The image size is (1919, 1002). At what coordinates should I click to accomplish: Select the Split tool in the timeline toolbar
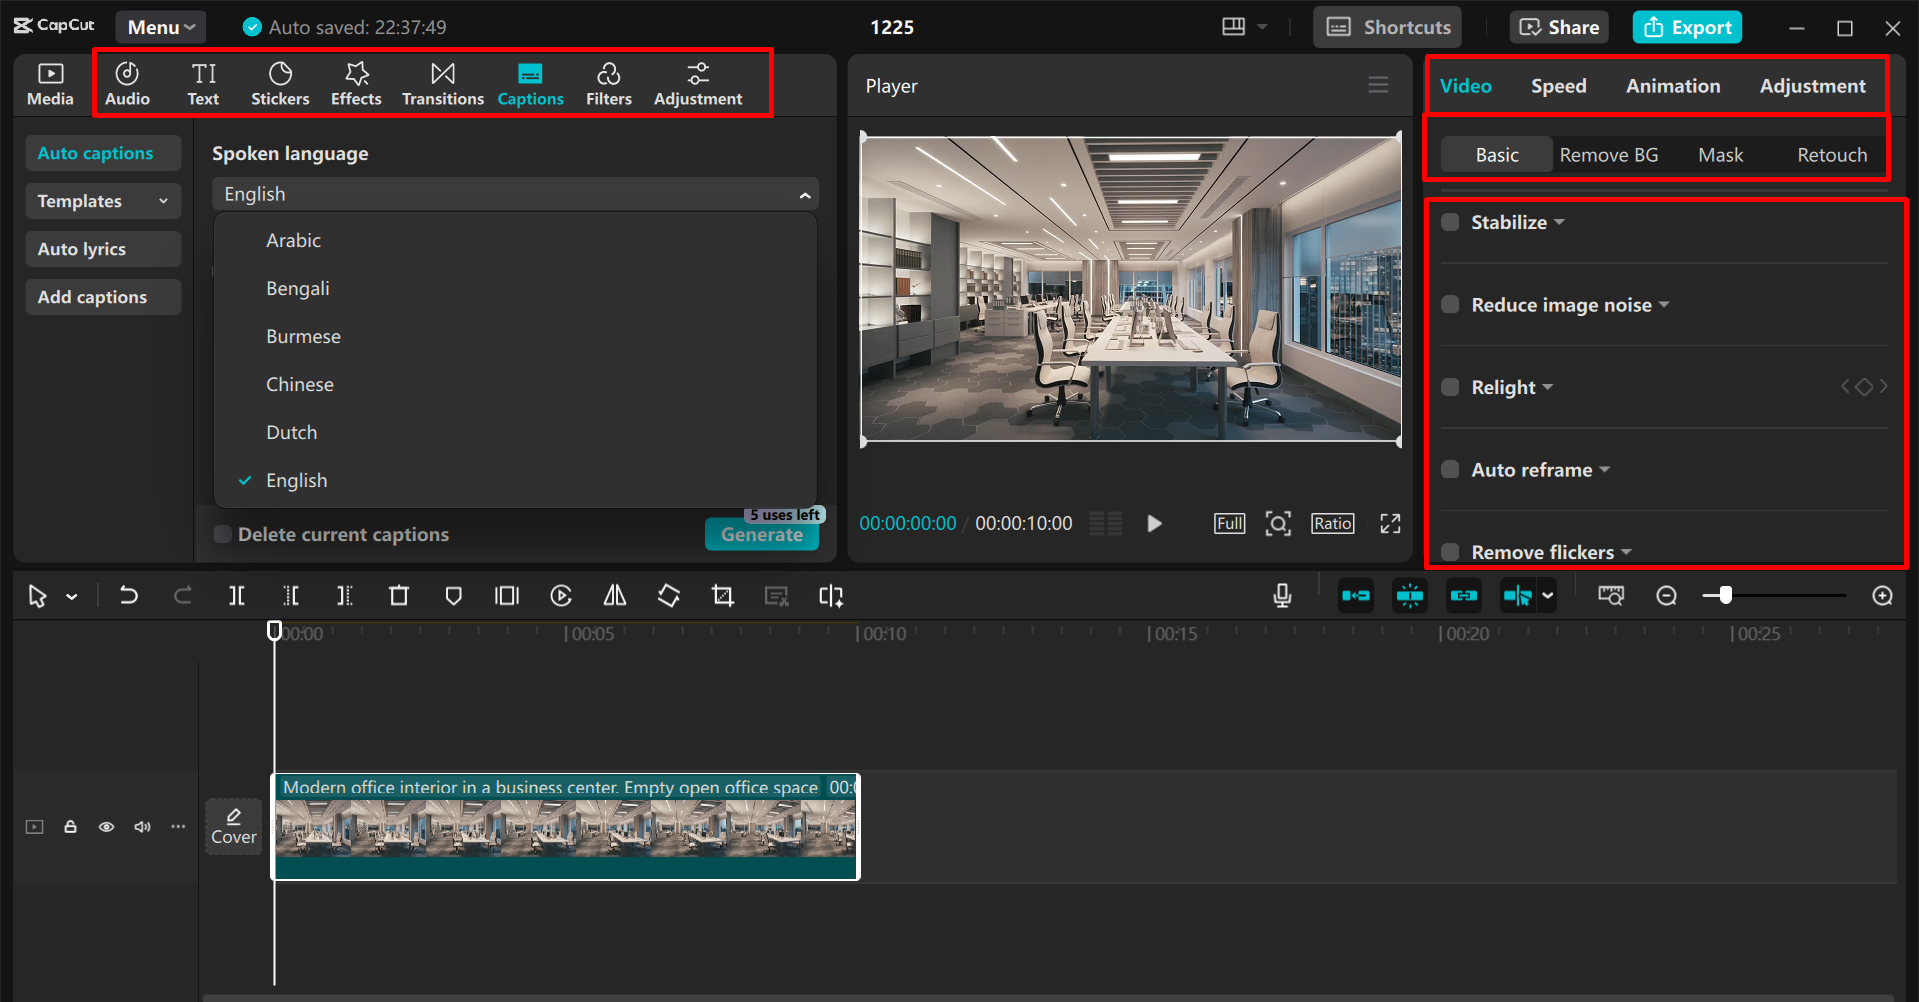pos(236,595)
